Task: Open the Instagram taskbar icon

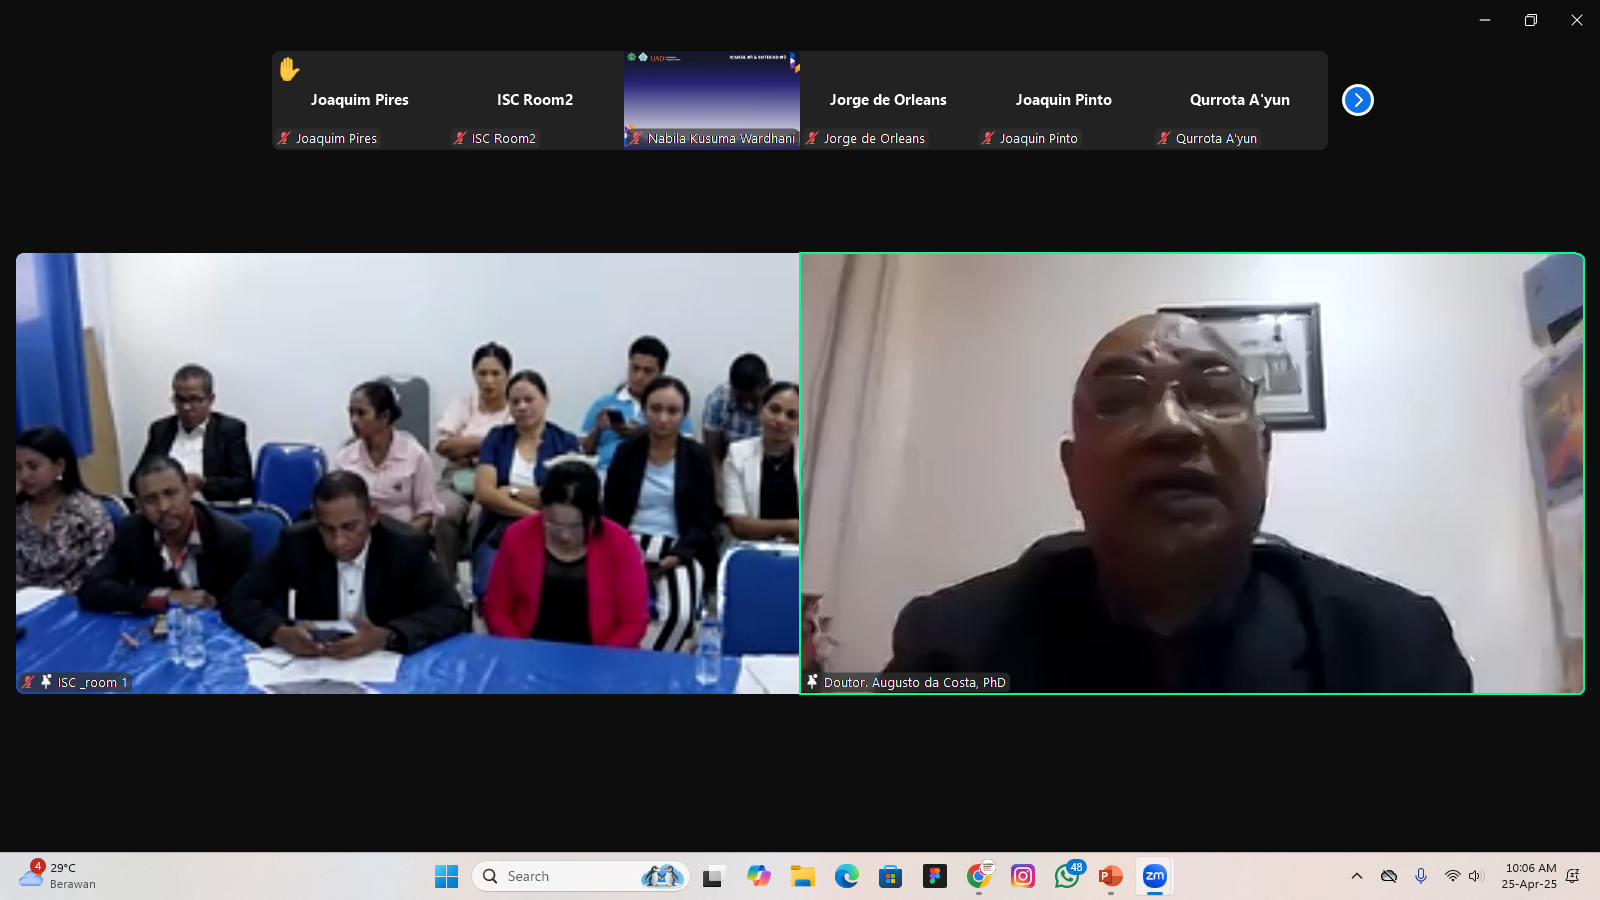Action: (x=1022, y=876)
